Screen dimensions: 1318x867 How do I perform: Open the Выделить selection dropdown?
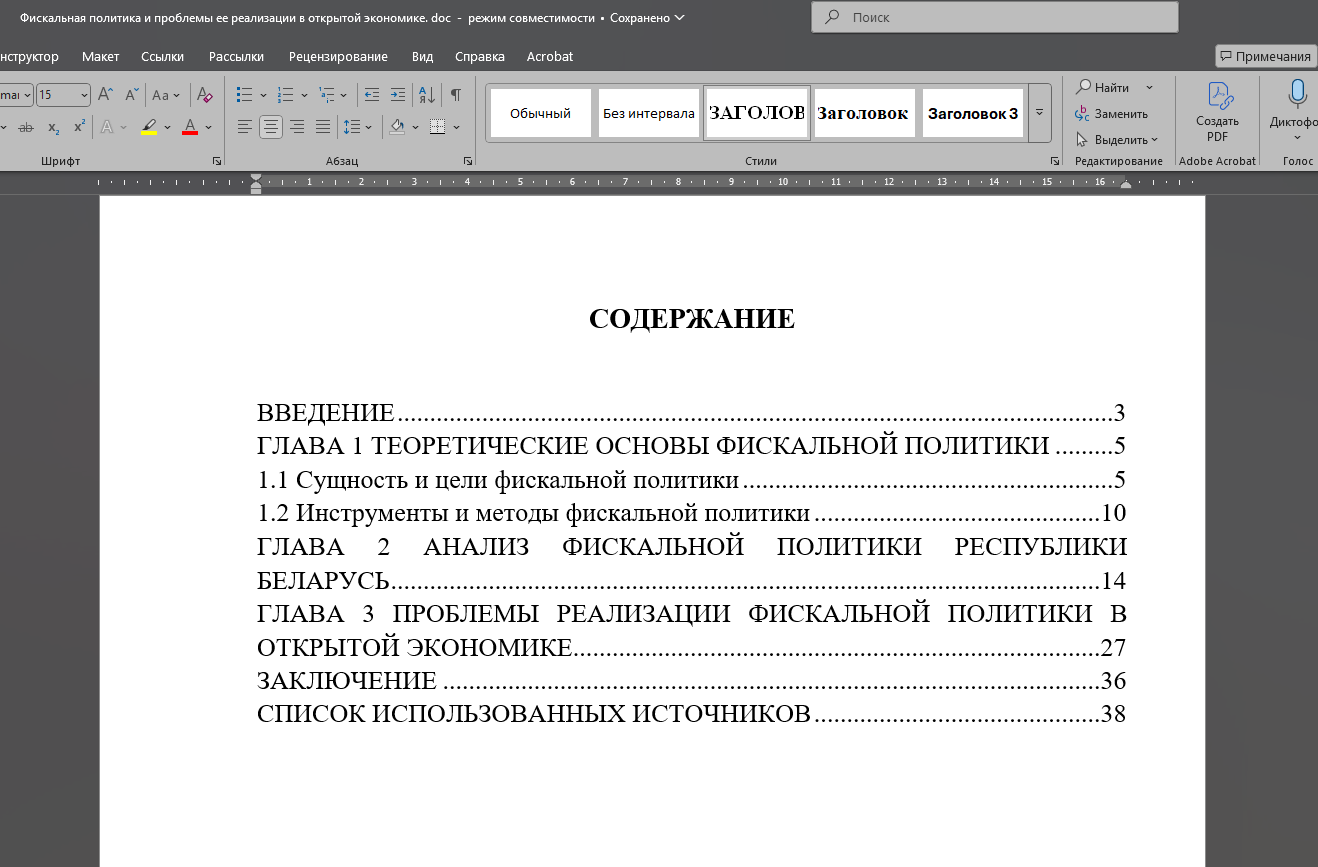tap(1117, 139)
